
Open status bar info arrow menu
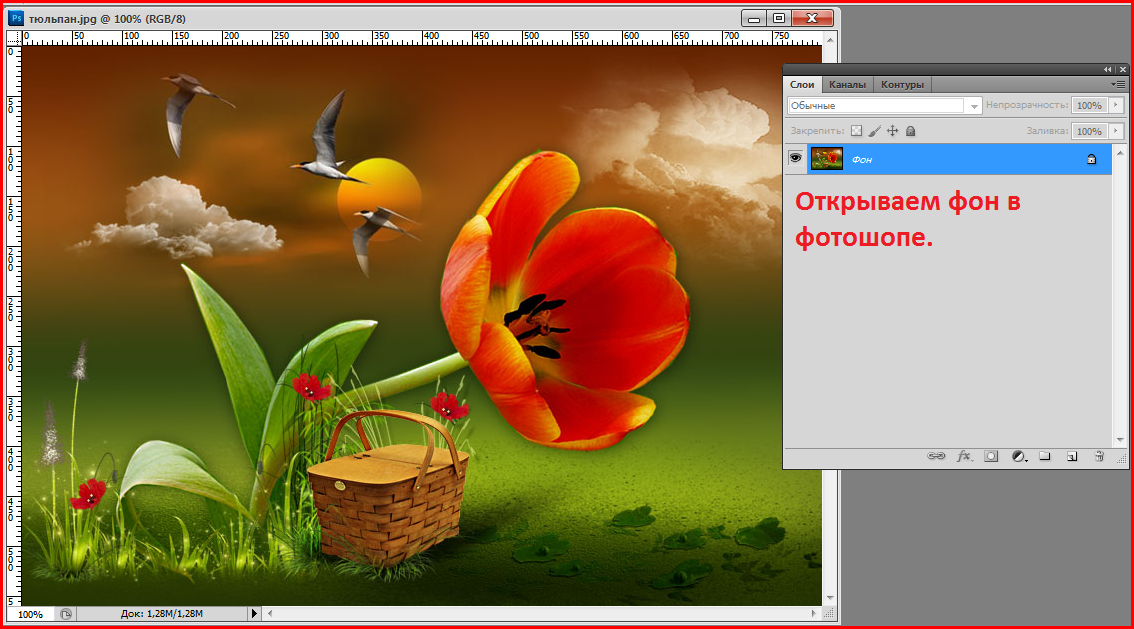[254, 614]
